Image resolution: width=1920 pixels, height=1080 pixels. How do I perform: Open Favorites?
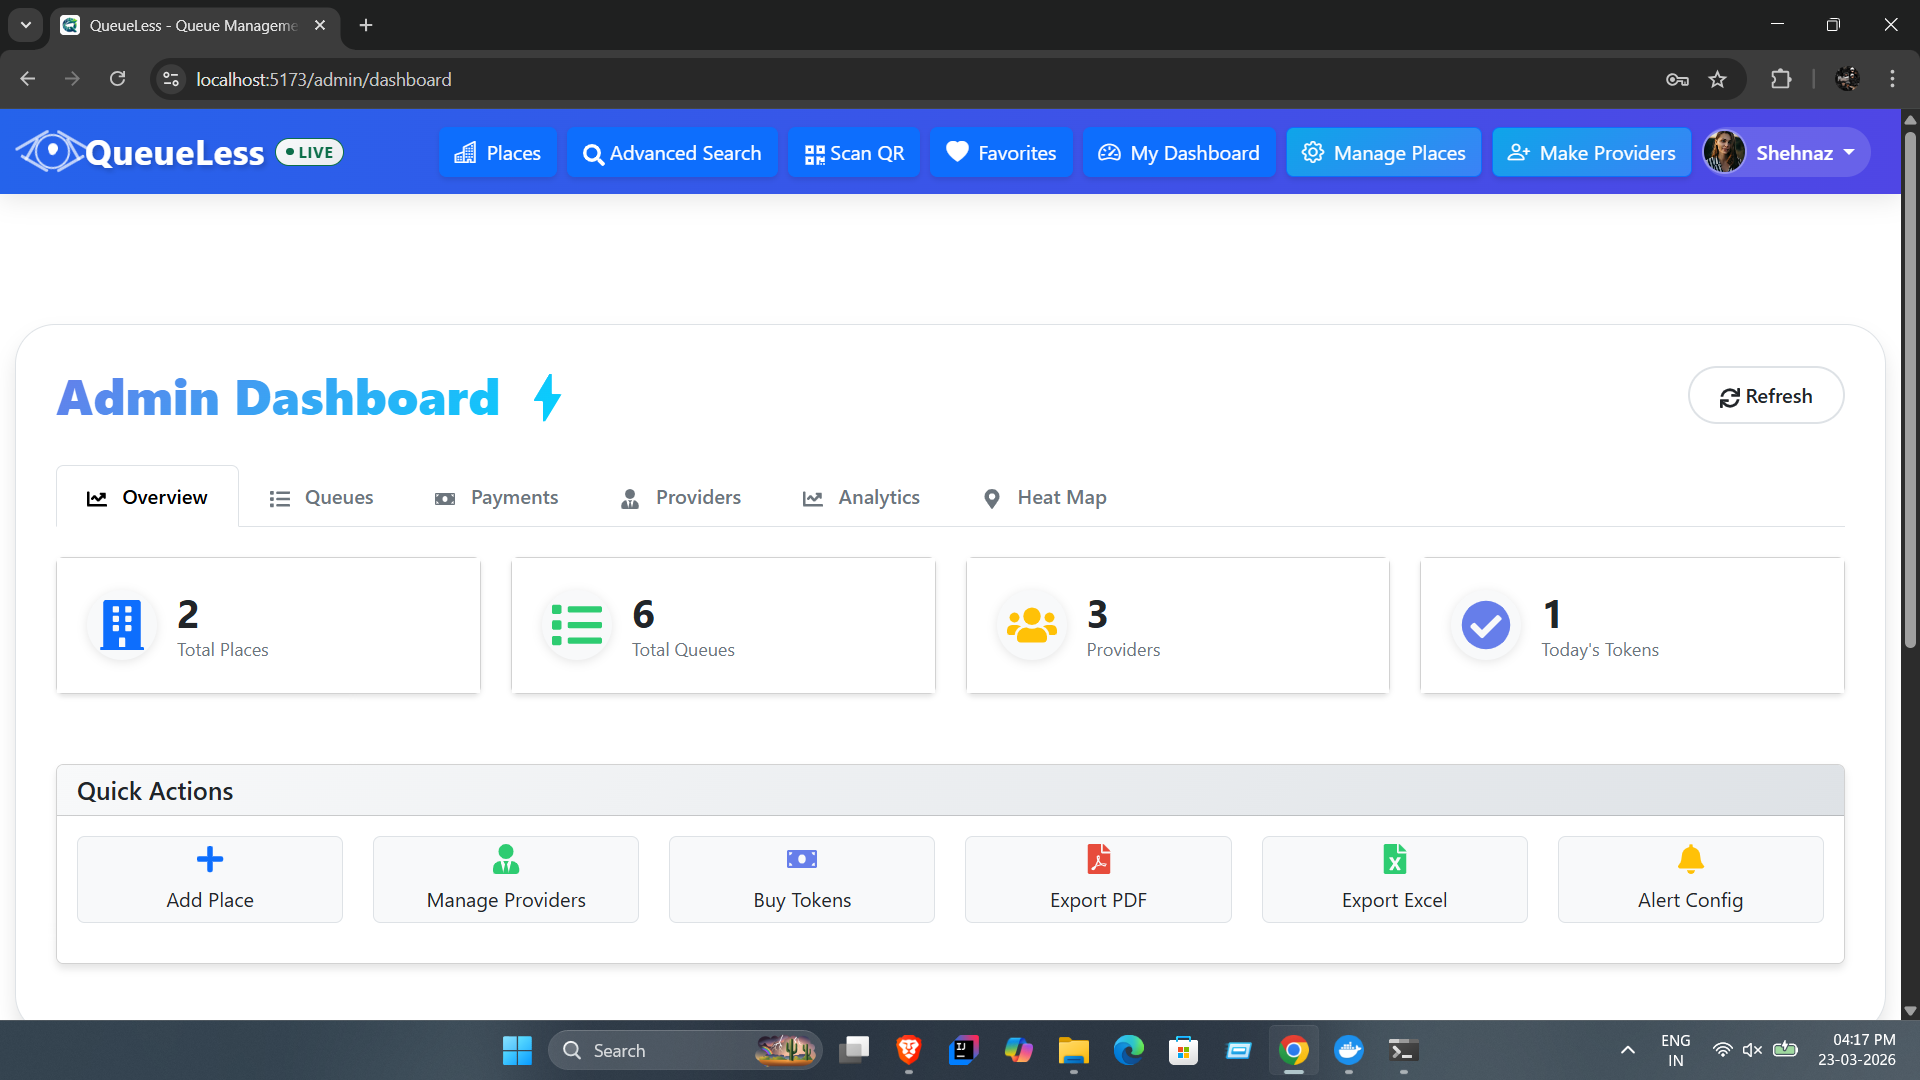coord(1001,152)
